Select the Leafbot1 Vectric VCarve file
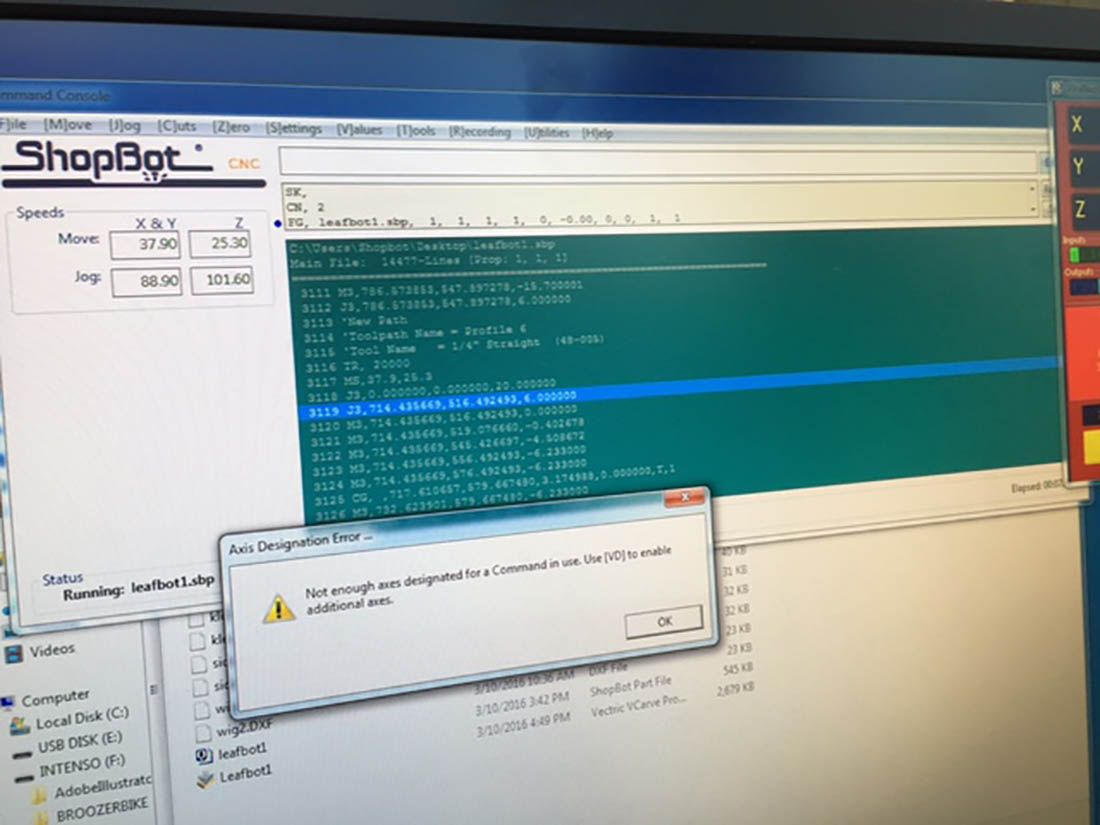 point(245,774)
